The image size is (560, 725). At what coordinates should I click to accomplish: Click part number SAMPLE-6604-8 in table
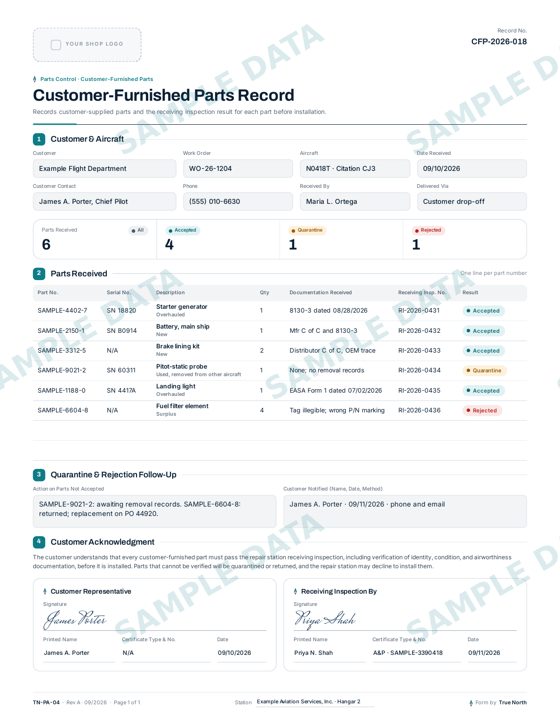coord(63,410)
